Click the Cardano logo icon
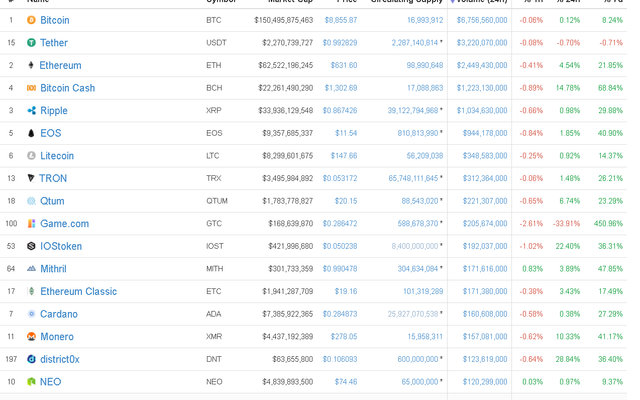 [x=31, y=314]
